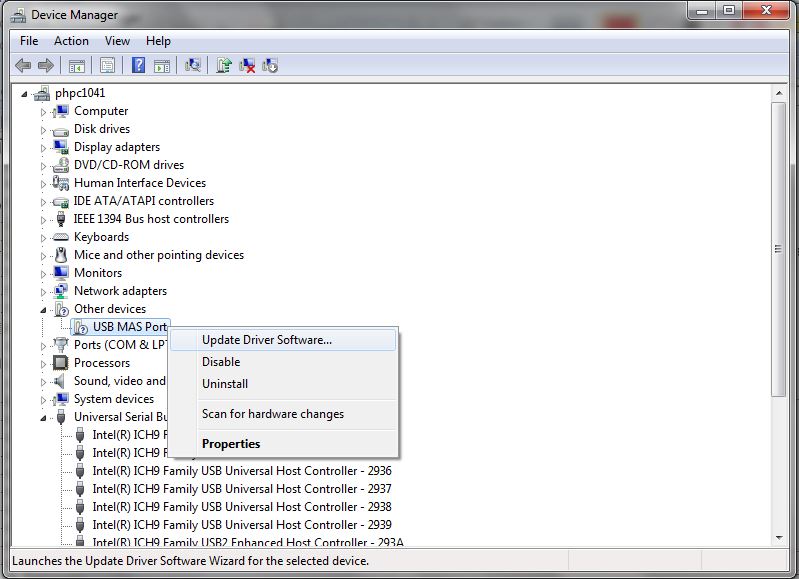Click the Human Interface Devices icon
Image resolution: width=799 pixels, height=579 pixels.
pyautogui.click(x=61, y=183)
